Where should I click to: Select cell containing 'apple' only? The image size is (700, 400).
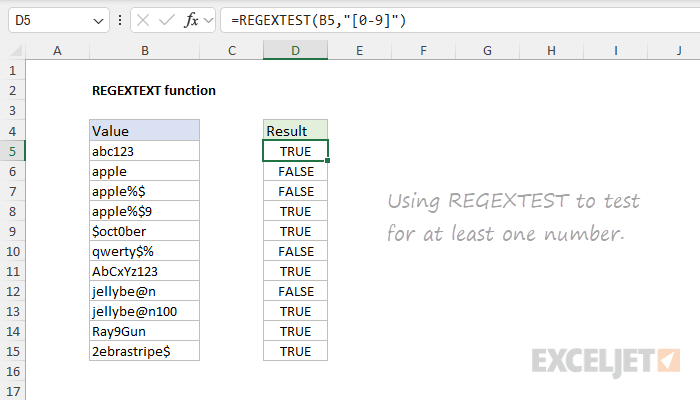(145, 171)
